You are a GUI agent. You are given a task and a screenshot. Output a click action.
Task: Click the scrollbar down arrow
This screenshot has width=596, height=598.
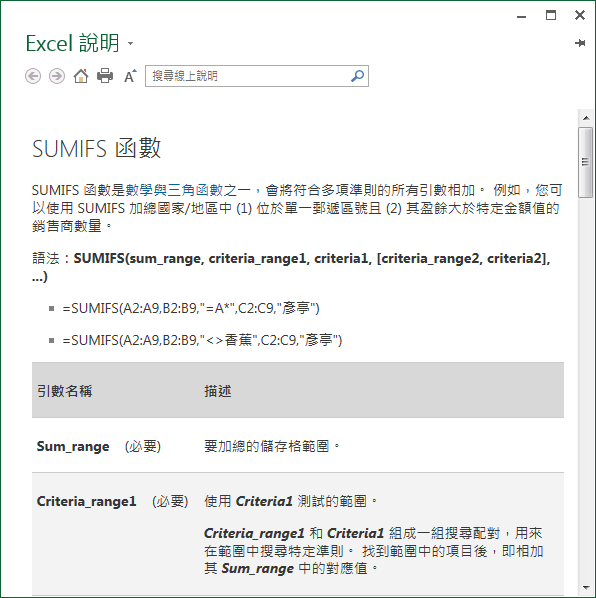tap(586, 588)
